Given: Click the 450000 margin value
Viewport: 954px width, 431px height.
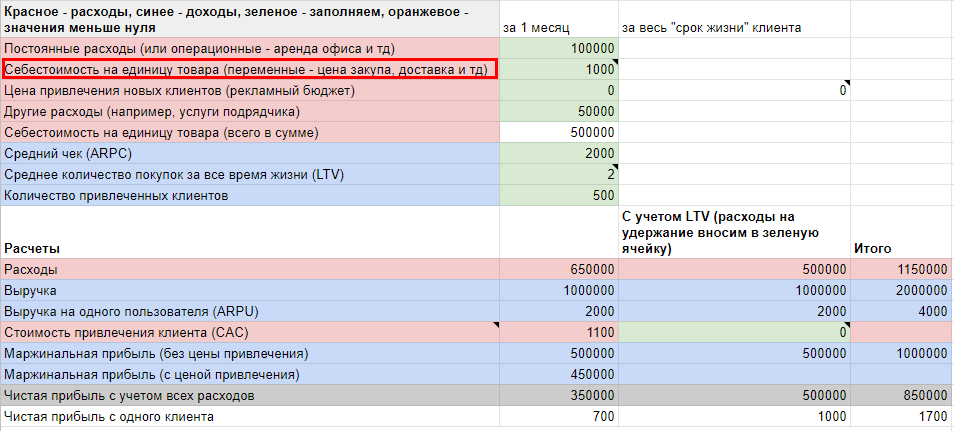Looking at the screenshot, I should point(559,374).
